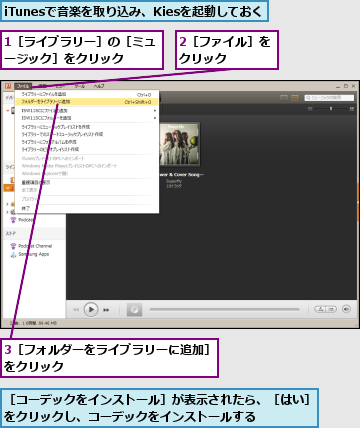Select フォルダーをライブラリーに追加 menu entry

(87, 102)
